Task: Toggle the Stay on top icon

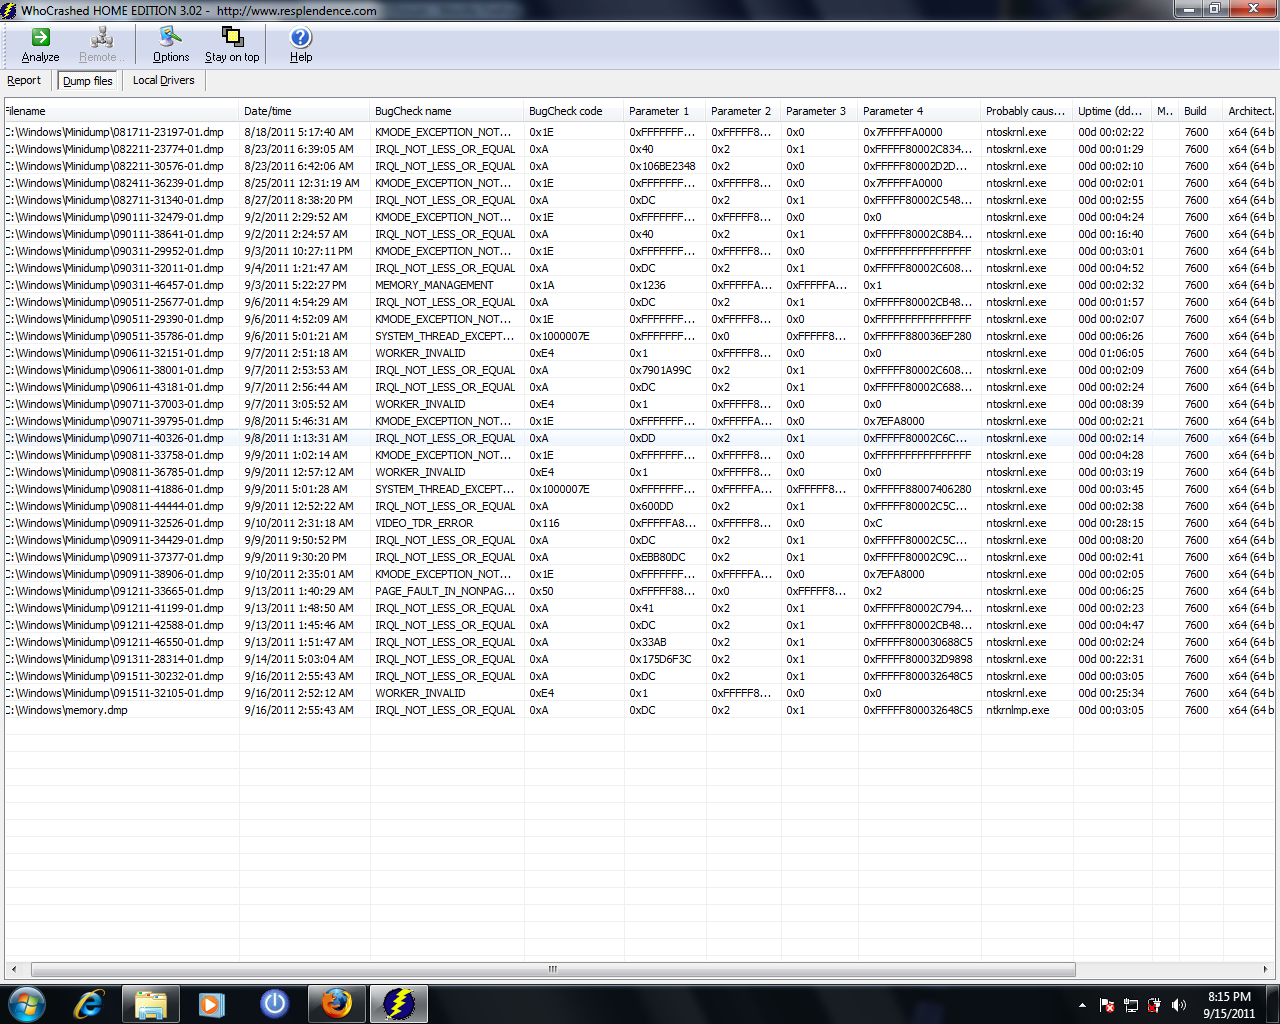Action: 232,45
